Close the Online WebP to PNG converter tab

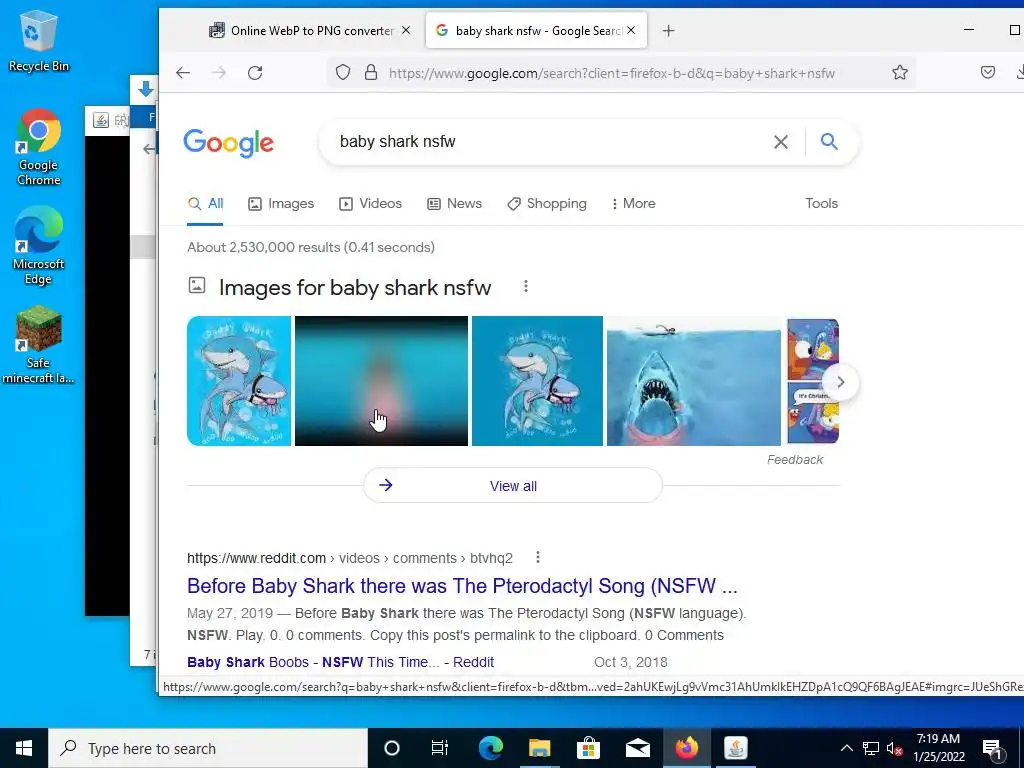[x=406, y=30]
